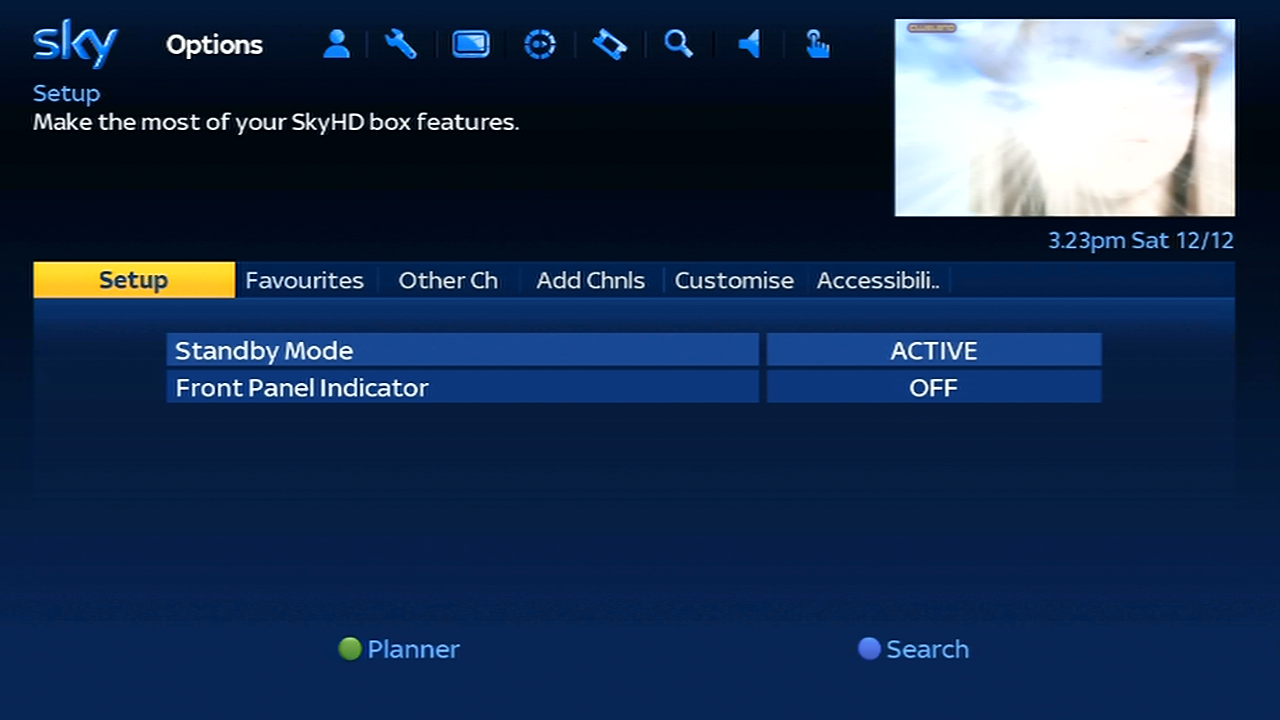Screen dimensions: 1280x720
Task: Click the live TV preview thumbnail
Action: [1064, 118]
